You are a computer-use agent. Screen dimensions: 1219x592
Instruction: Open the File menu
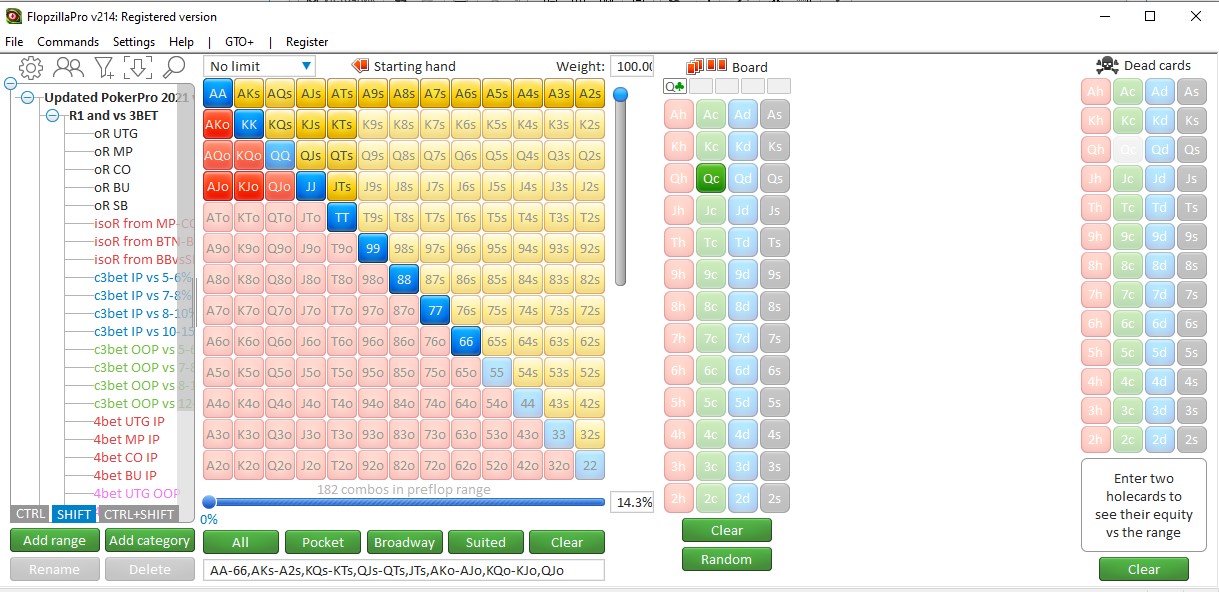14,42
